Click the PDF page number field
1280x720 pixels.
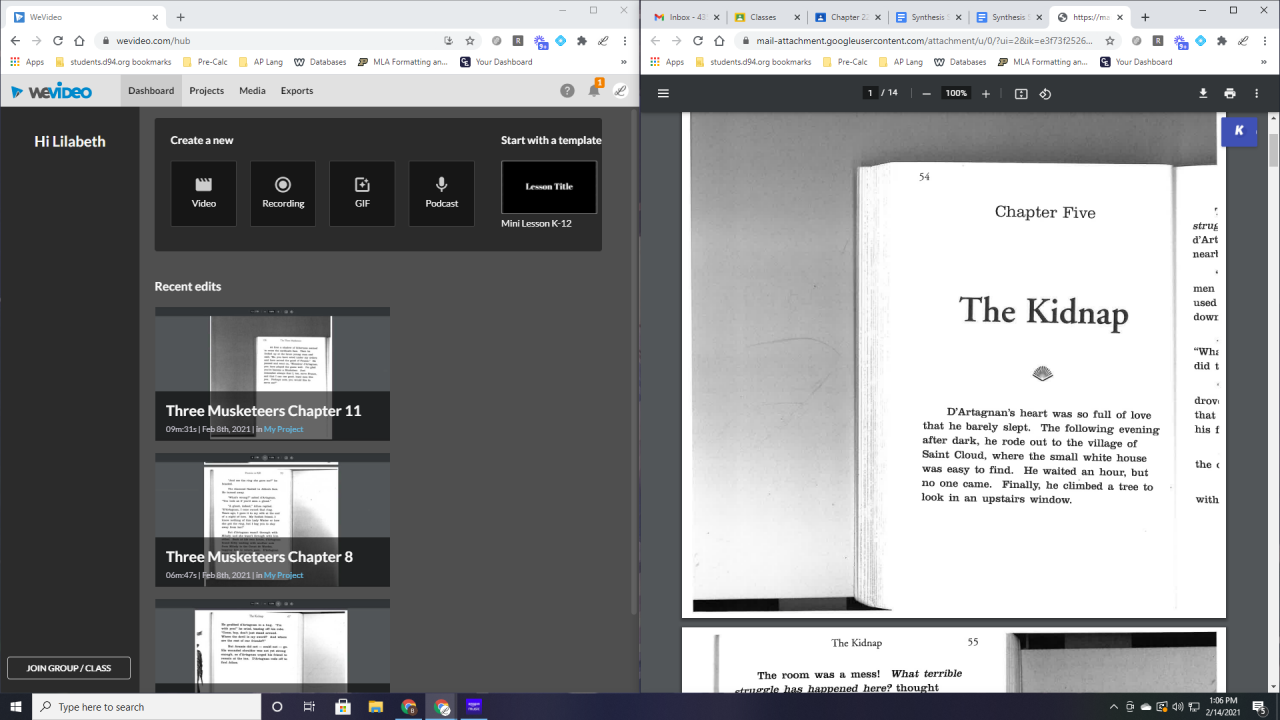click(870, 93)
